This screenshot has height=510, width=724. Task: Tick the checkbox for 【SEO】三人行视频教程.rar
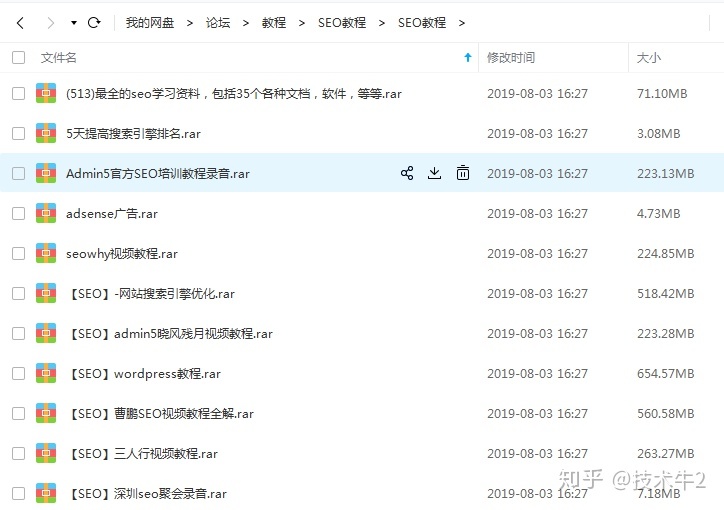point(18,453)
